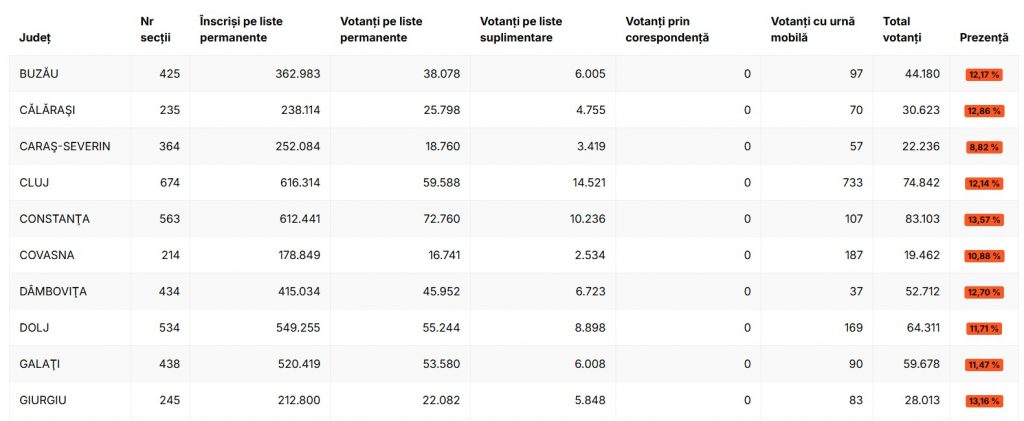The height and width of the screenshot is (421, 1024).
Task: Select the DÂMBOVIȚA county row
Action: pos(512,292)
